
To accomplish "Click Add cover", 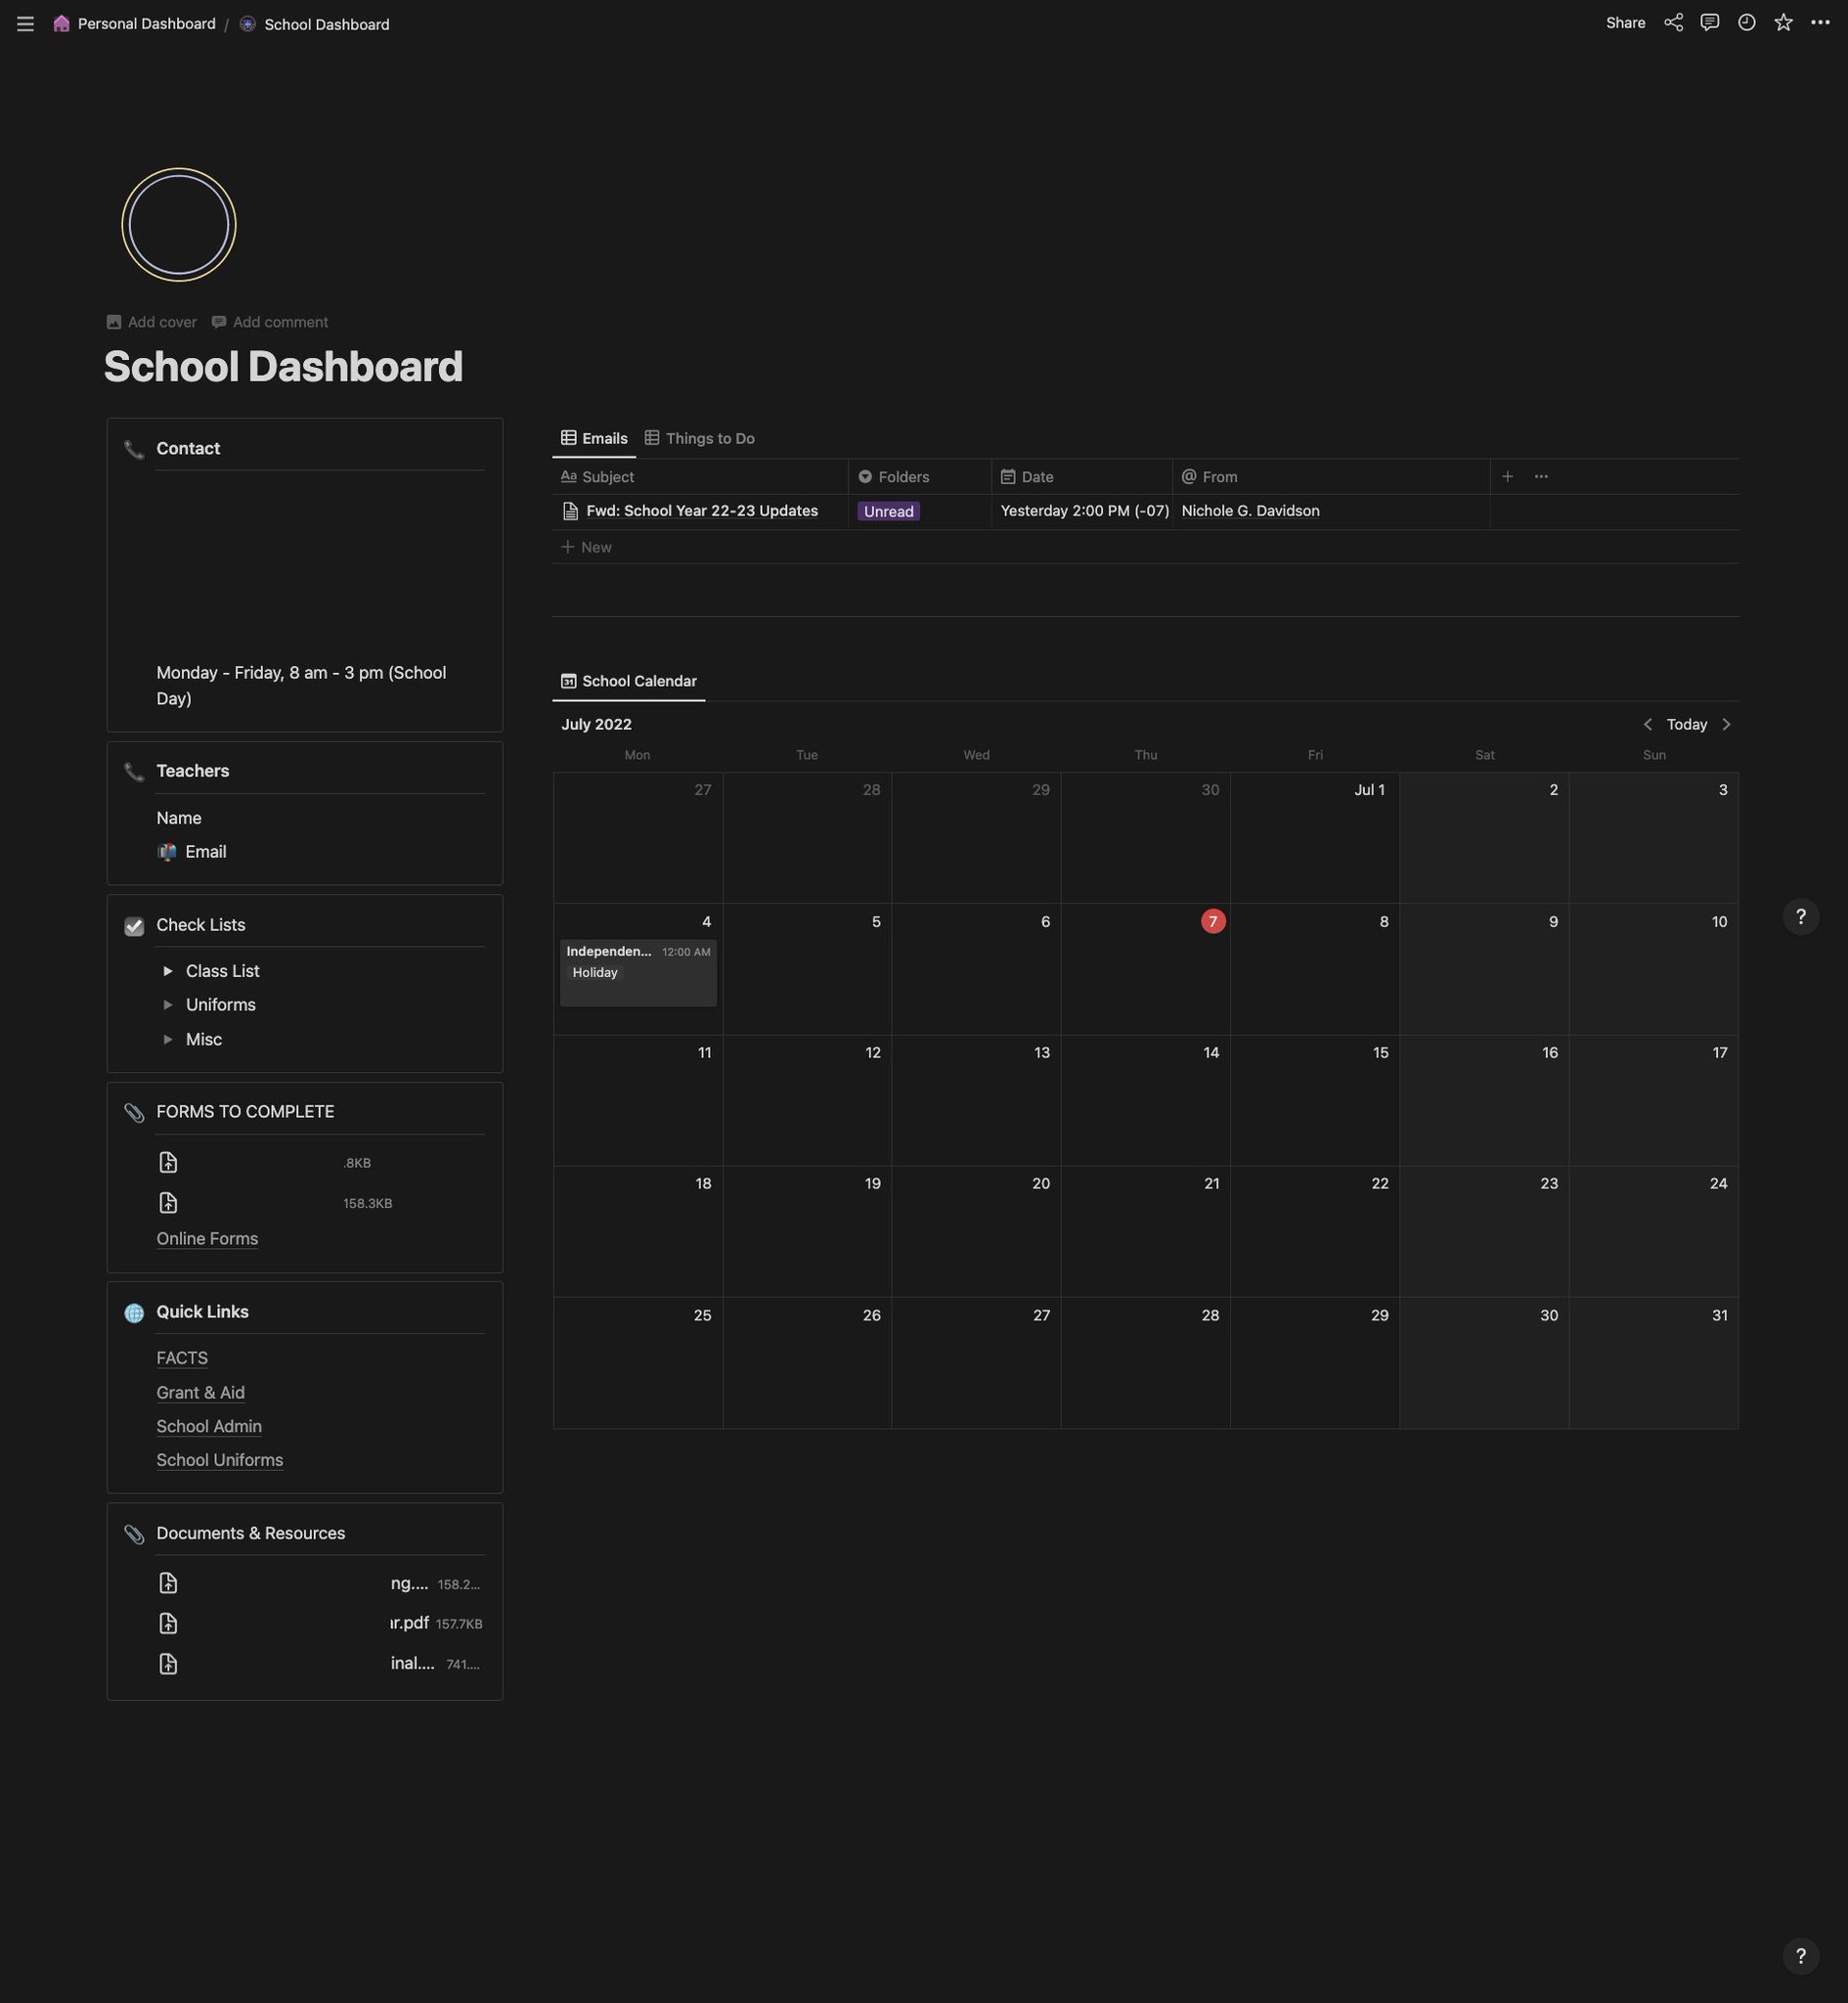I will coord(152,322).
